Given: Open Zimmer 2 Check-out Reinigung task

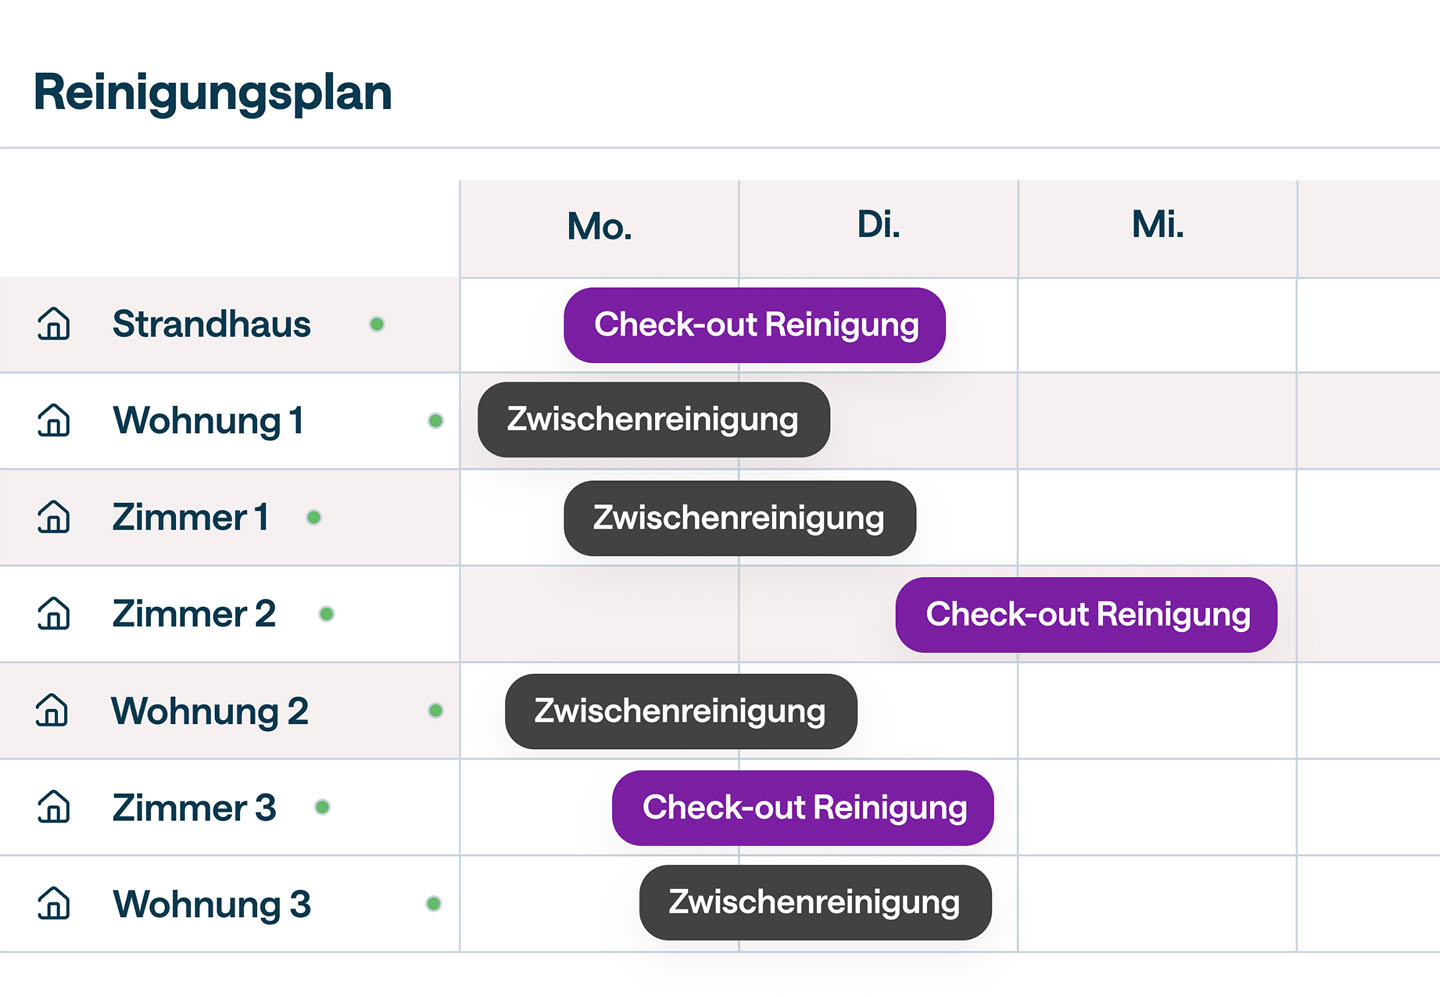Looking at the screenshot, I should (x=1087, y=614).
